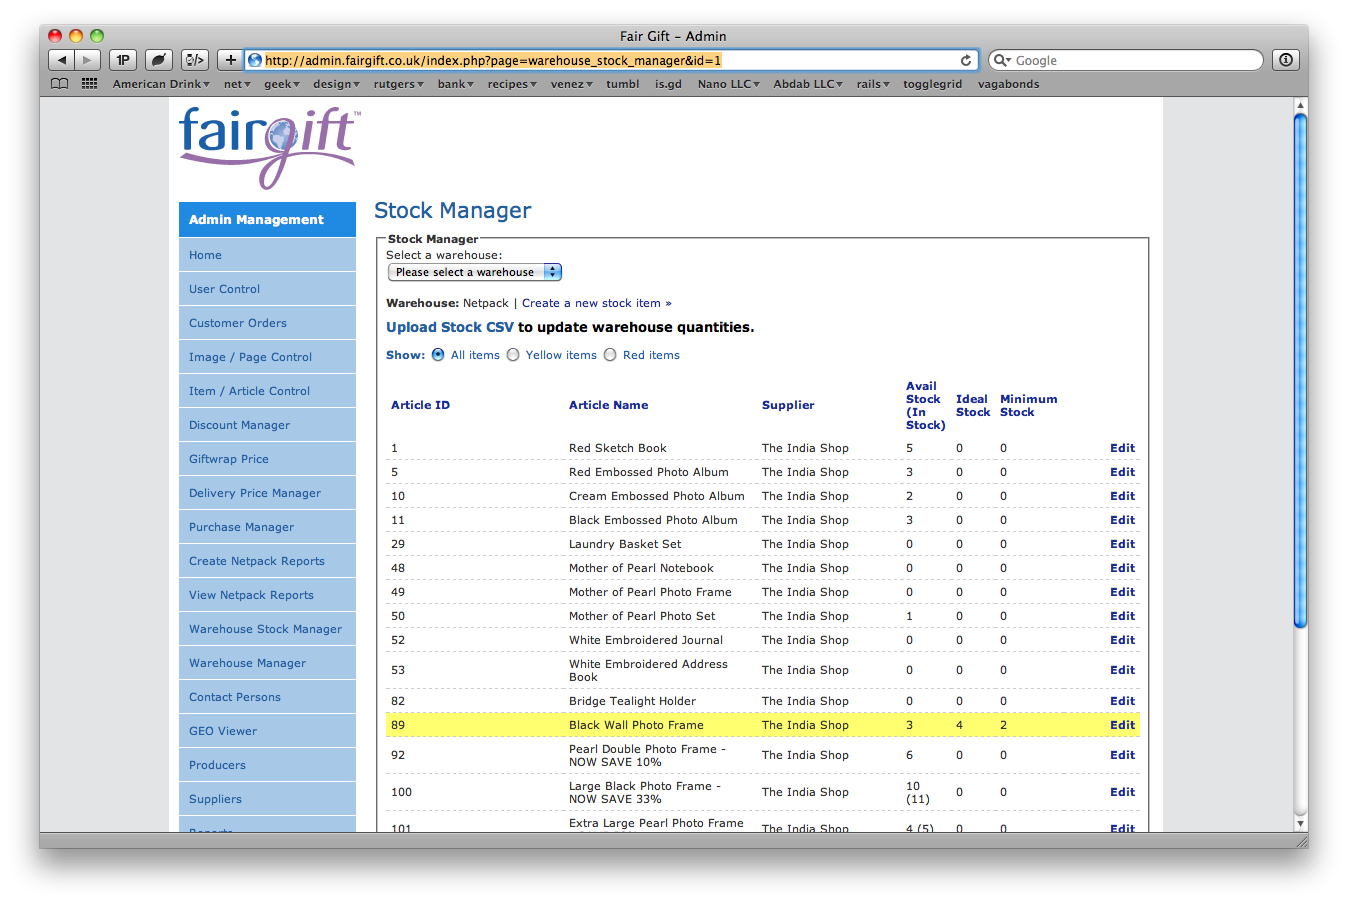Open the bookmarks book icon
Image resolution: width=1348 pixels, height=900 pixels.
point(60,84)
